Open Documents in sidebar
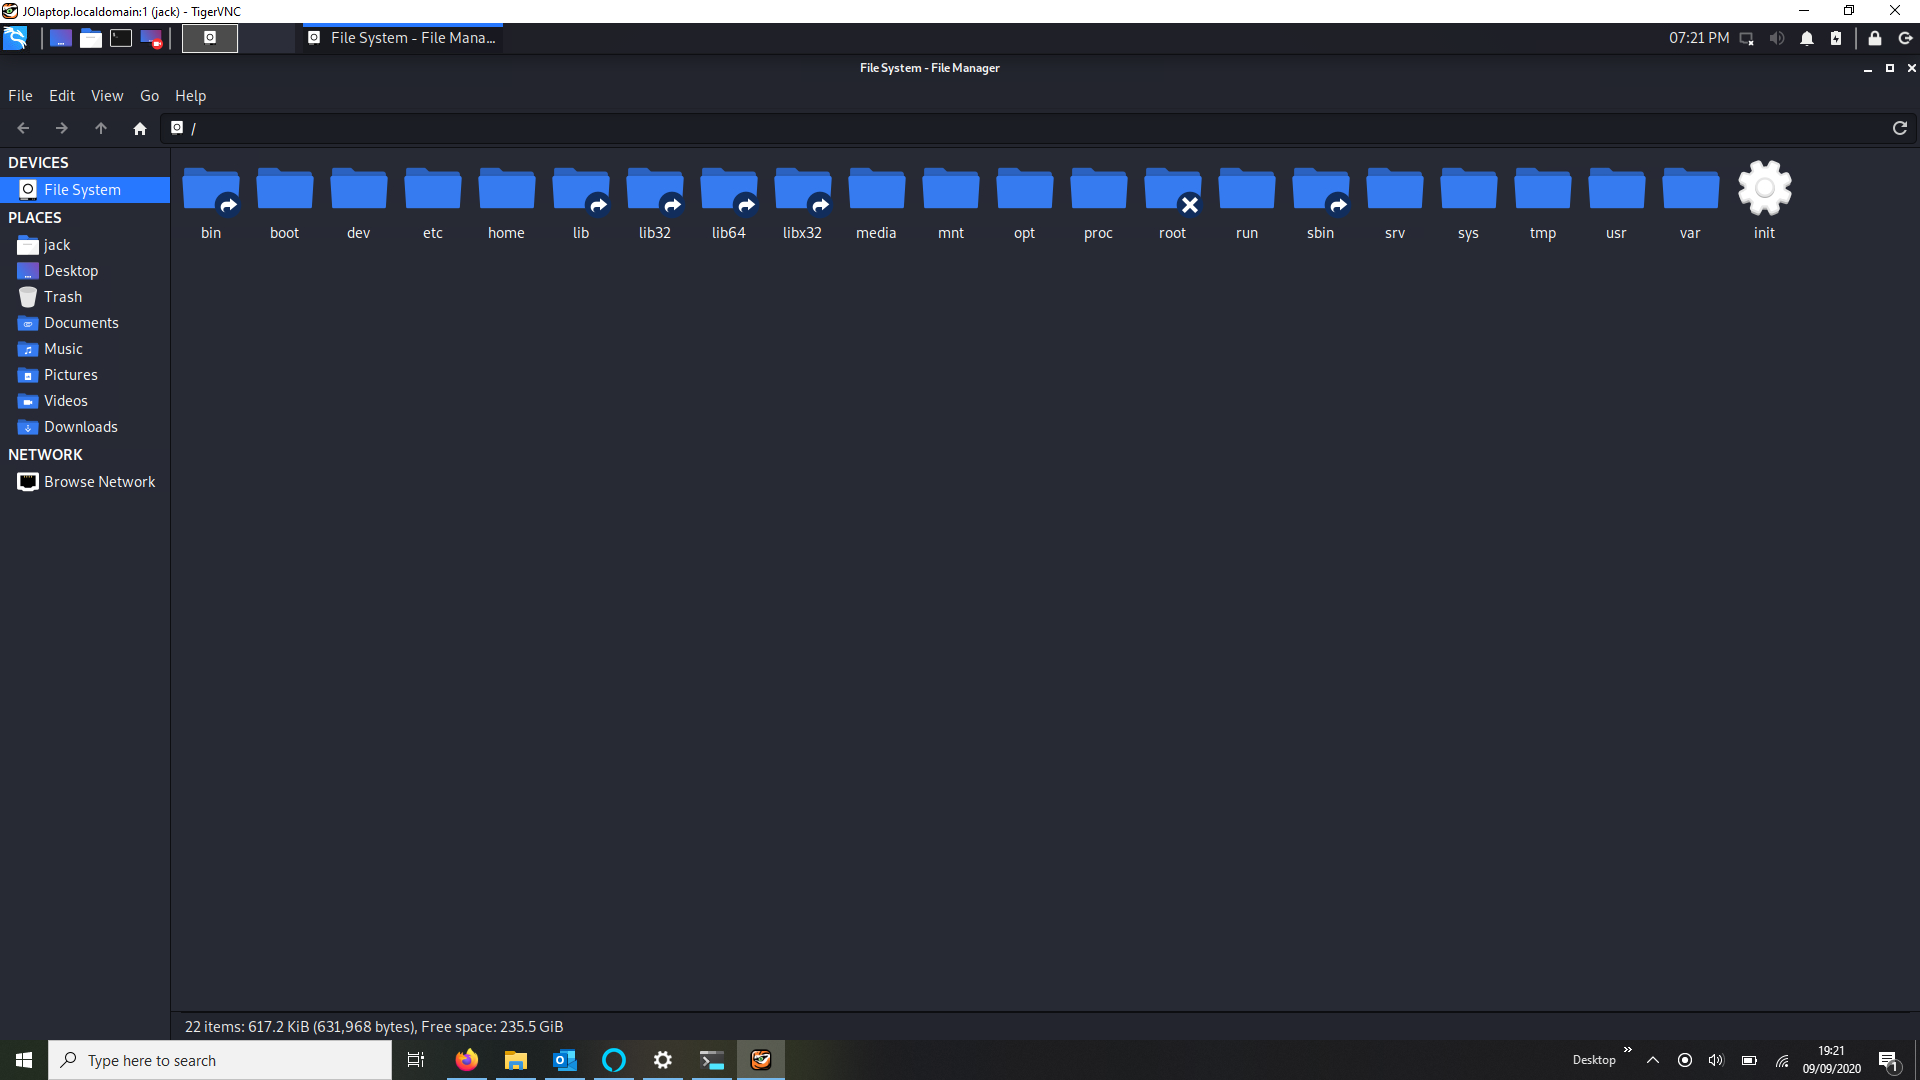The image size is (1920, 1080). pos(85,323)
